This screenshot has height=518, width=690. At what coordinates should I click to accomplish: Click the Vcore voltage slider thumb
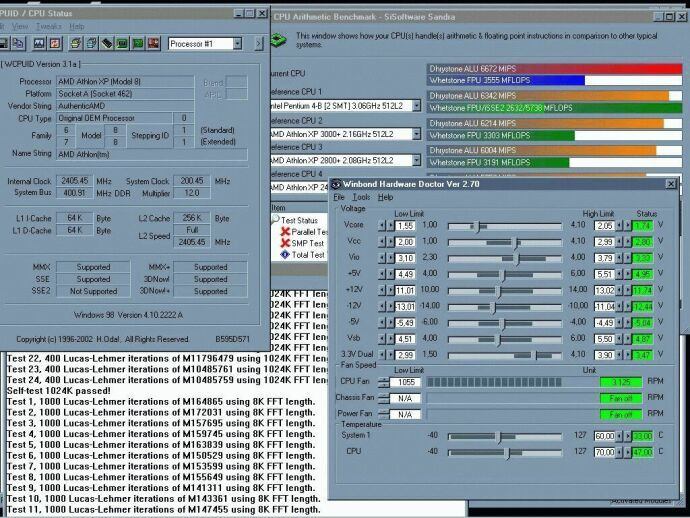pyautogui.click(x=478, y=226)
